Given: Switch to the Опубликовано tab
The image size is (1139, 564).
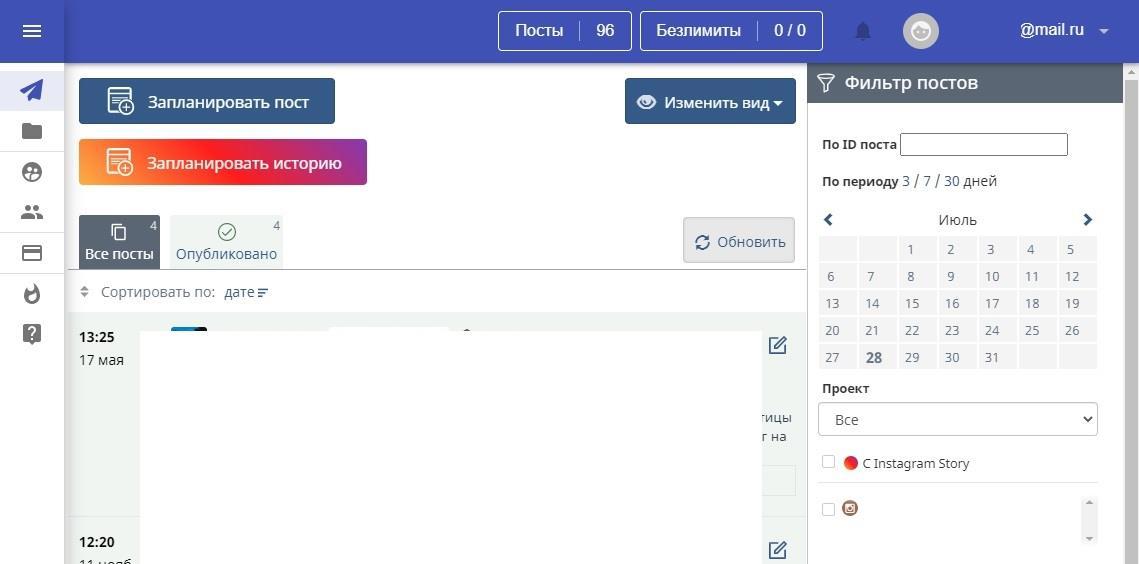Looking at the screenshot, I should (226, 242).
